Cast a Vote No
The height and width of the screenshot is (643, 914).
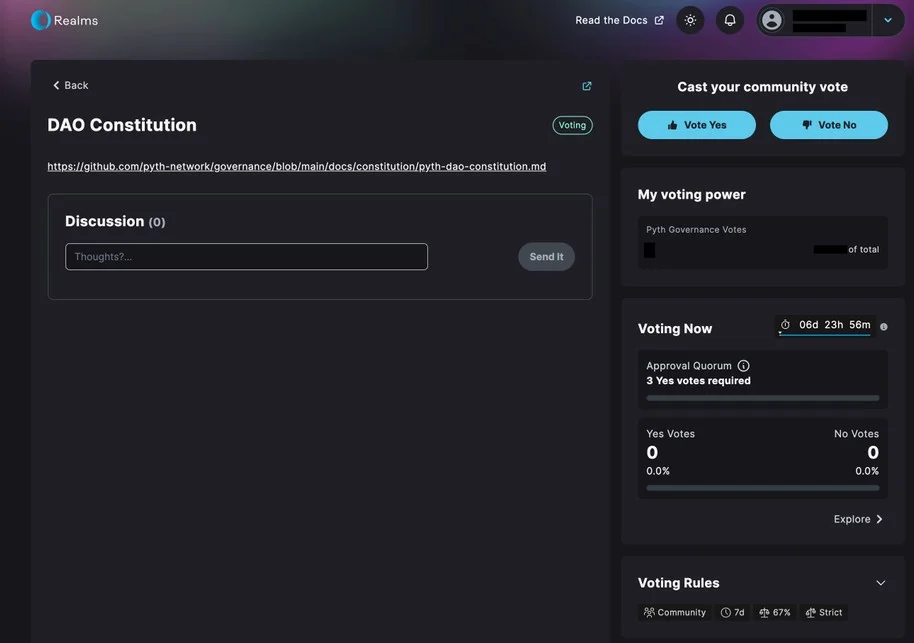829,125
